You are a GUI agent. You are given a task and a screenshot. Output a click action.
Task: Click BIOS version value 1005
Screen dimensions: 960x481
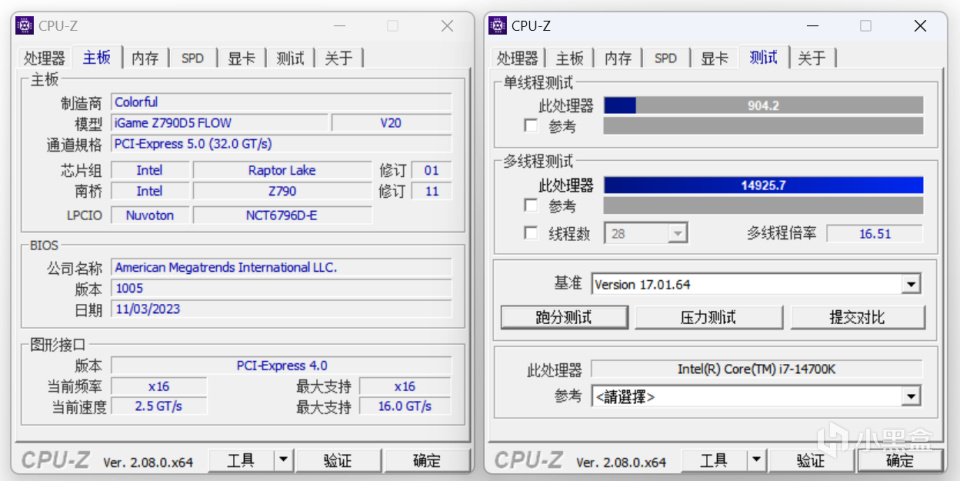(282, 288)
